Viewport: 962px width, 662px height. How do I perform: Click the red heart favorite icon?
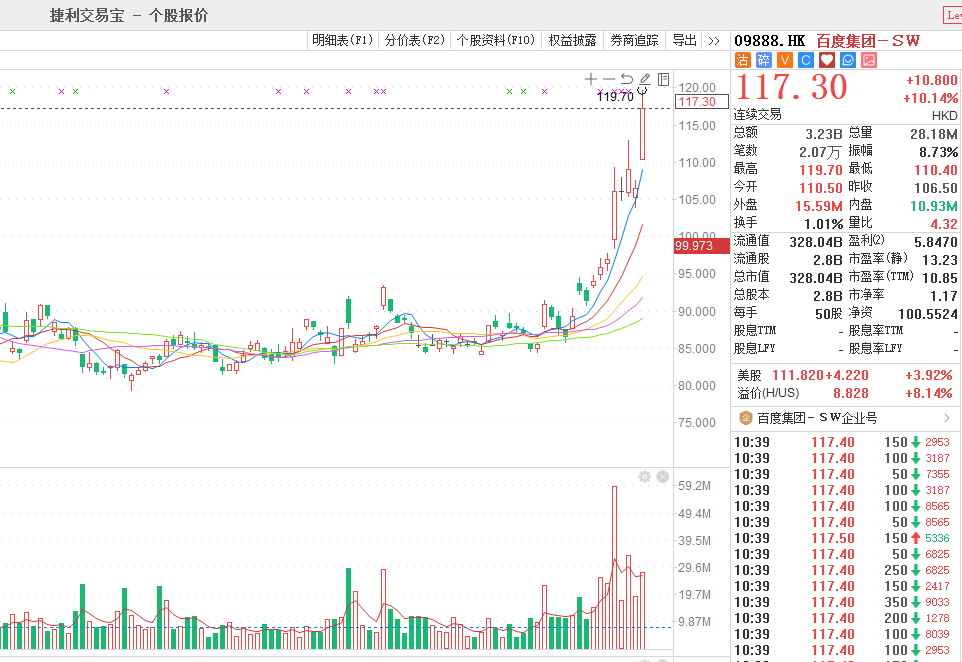point(826,60)
